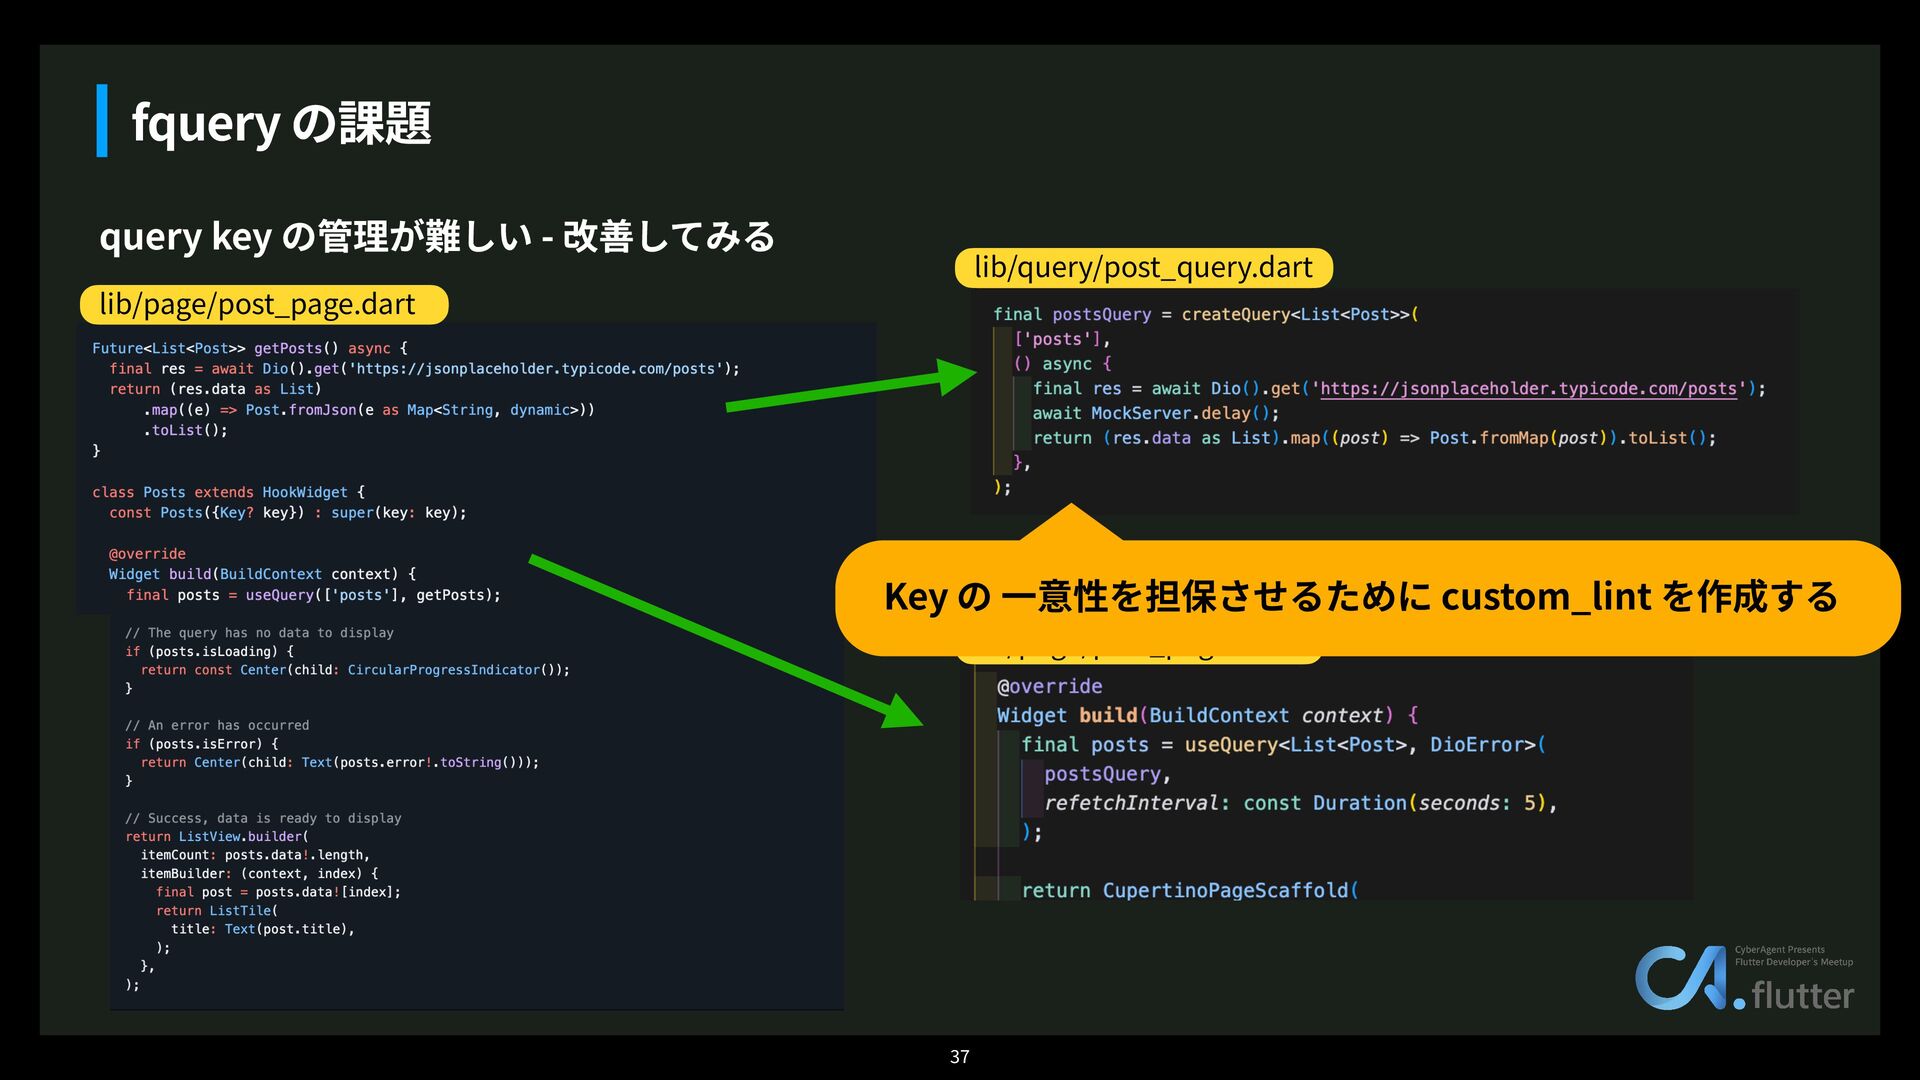
Task: Click the line "await MockServer.delay();"
Action: [1156, 413]
